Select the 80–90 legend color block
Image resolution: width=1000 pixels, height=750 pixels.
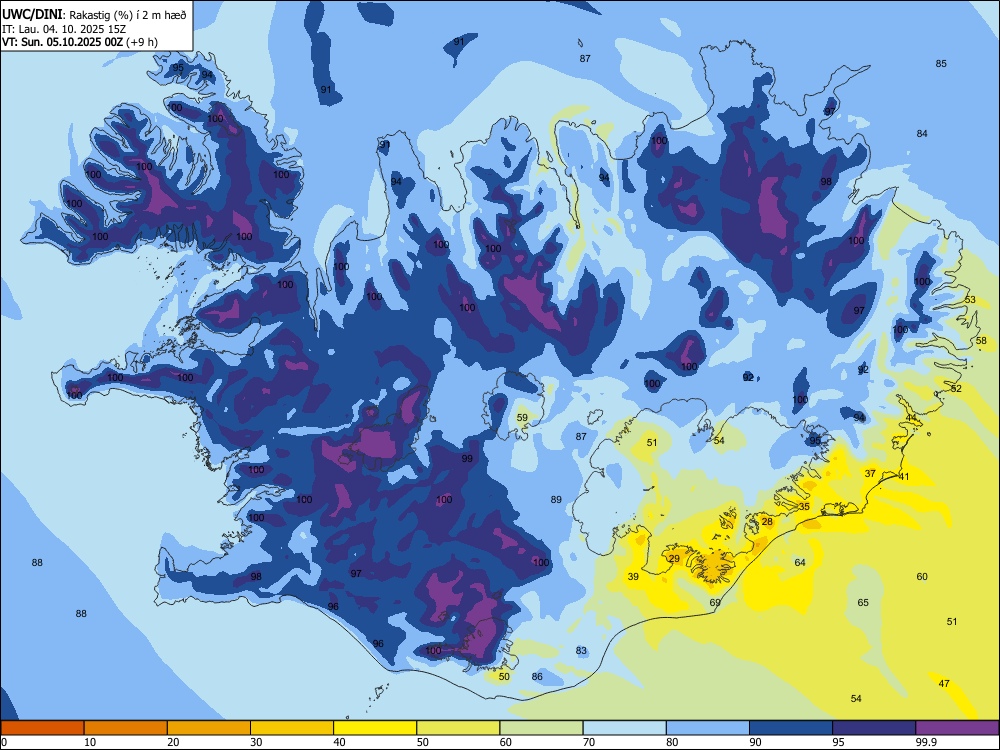(708, 728)
